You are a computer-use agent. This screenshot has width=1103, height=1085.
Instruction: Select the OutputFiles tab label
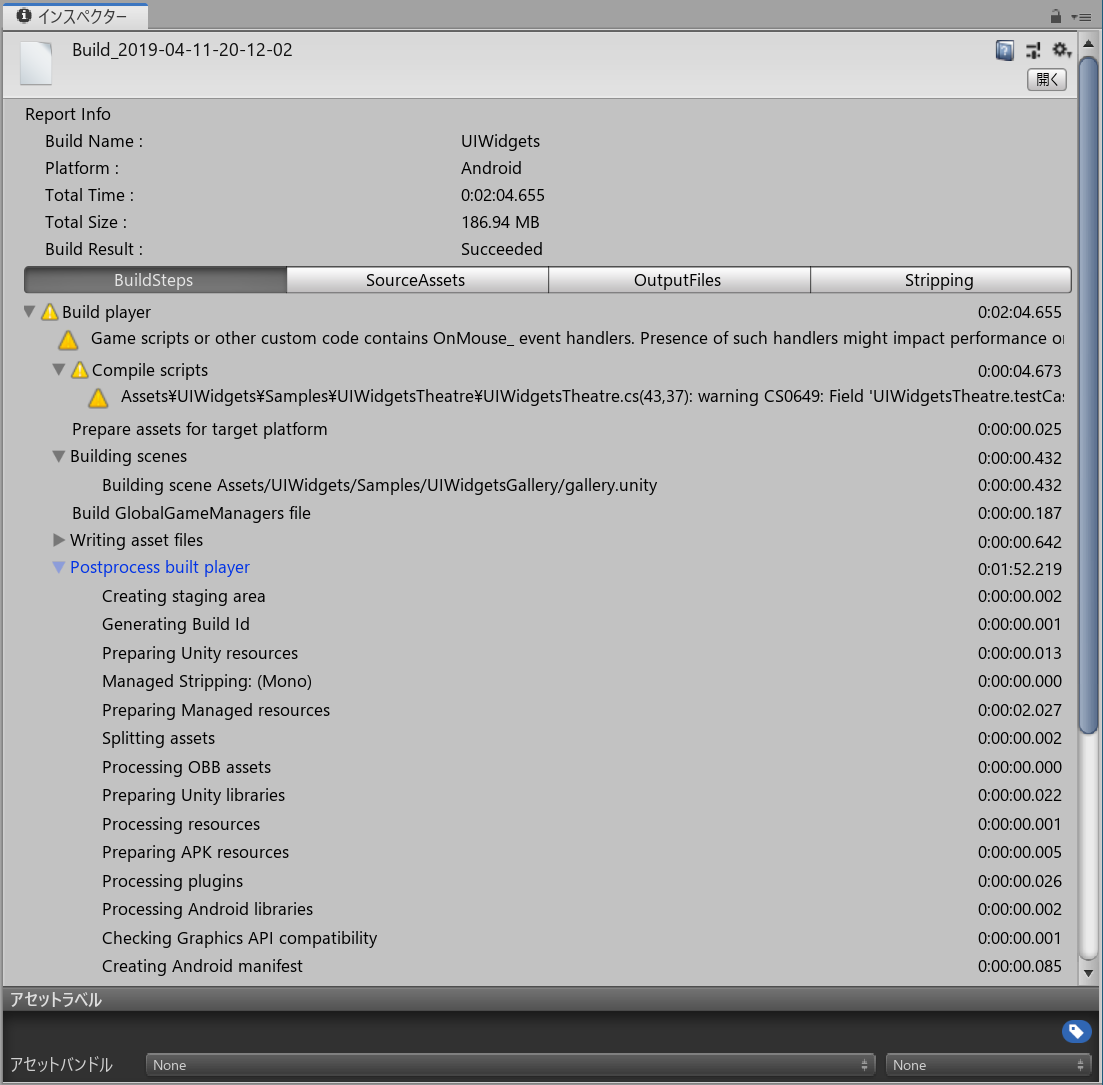(x=679, y=280)
